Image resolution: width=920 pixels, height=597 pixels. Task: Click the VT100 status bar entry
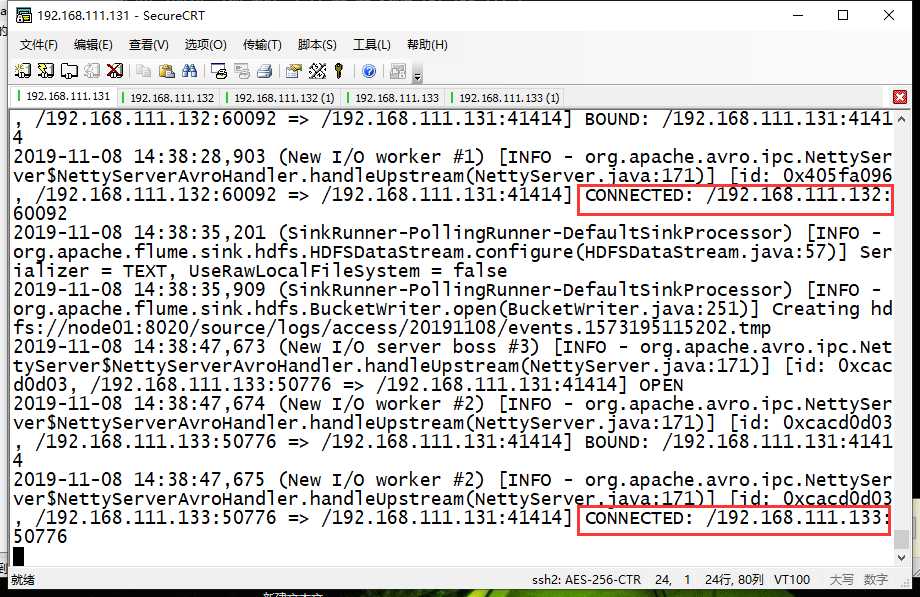(x=792, y=580)
